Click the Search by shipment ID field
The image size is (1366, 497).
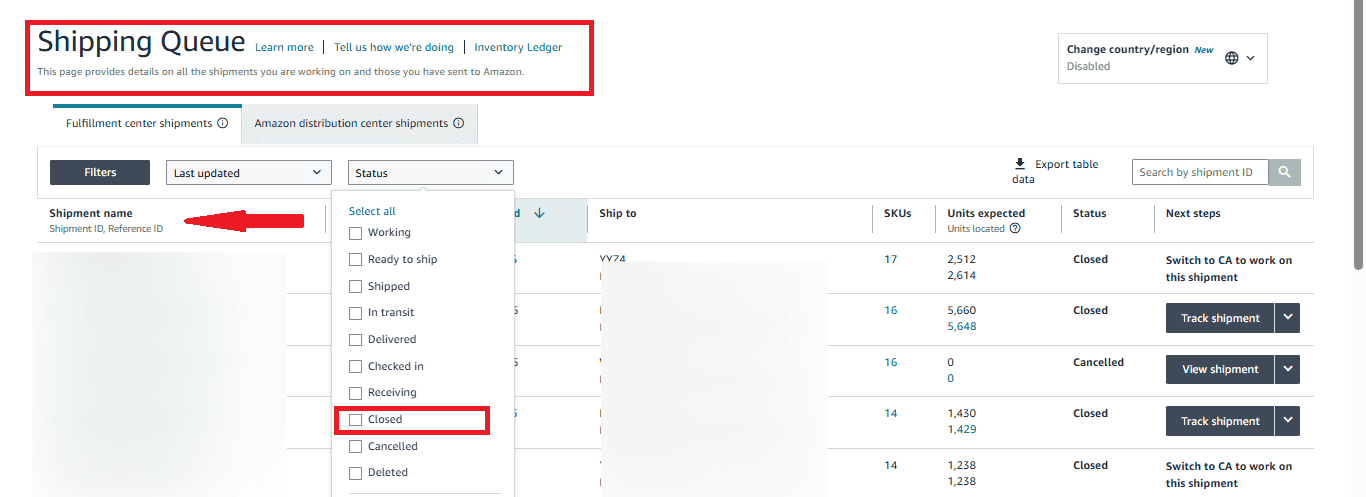pos(1200,172)
